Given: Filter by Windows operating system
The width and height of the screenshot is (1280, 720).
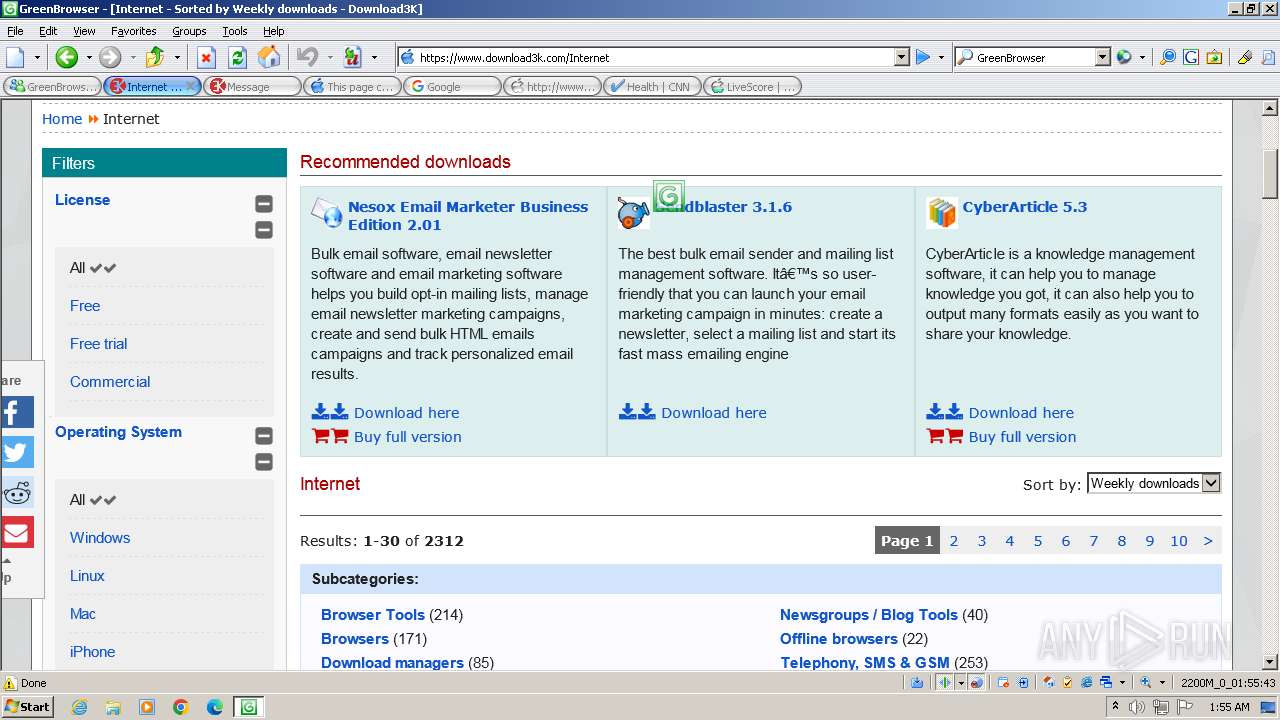Looking at the screenshot, I should [x=100, y=538].
